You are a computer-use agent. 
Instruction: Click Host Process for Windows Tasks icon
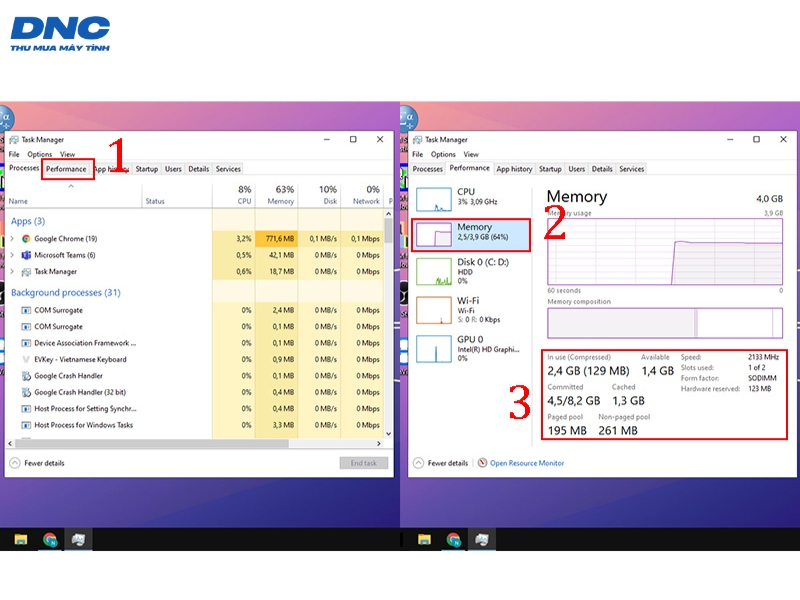(26, 425)
